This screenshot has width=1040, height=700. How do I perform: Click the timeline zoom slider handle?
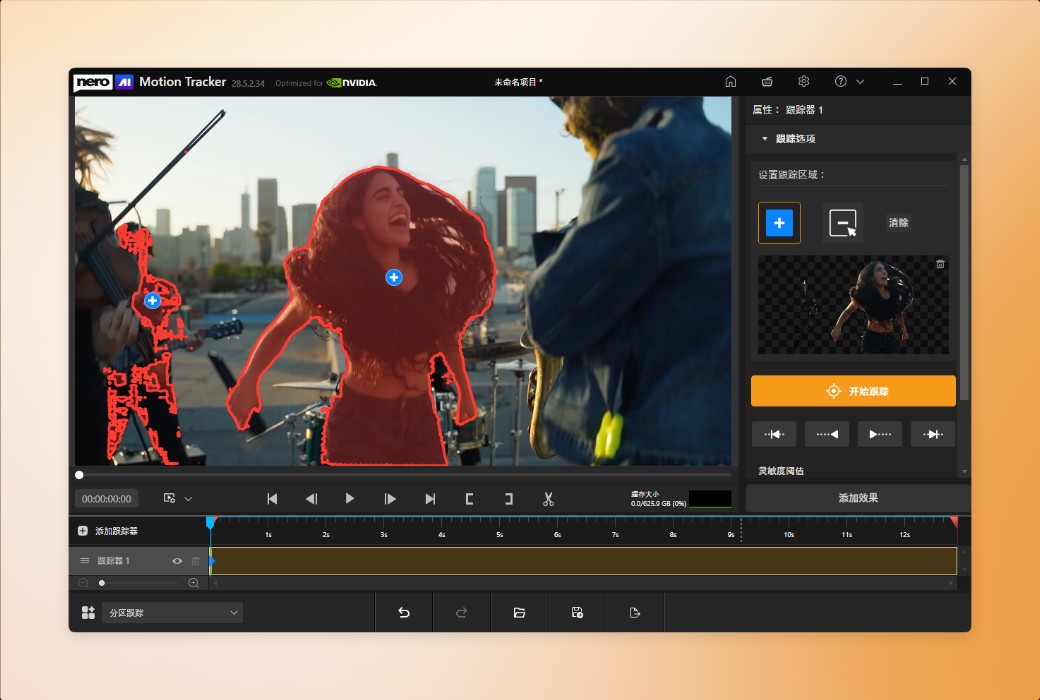102,583
